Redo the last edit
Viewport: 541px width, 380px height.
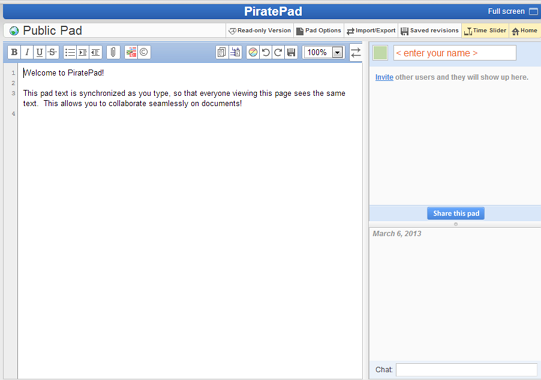(278, 52)
